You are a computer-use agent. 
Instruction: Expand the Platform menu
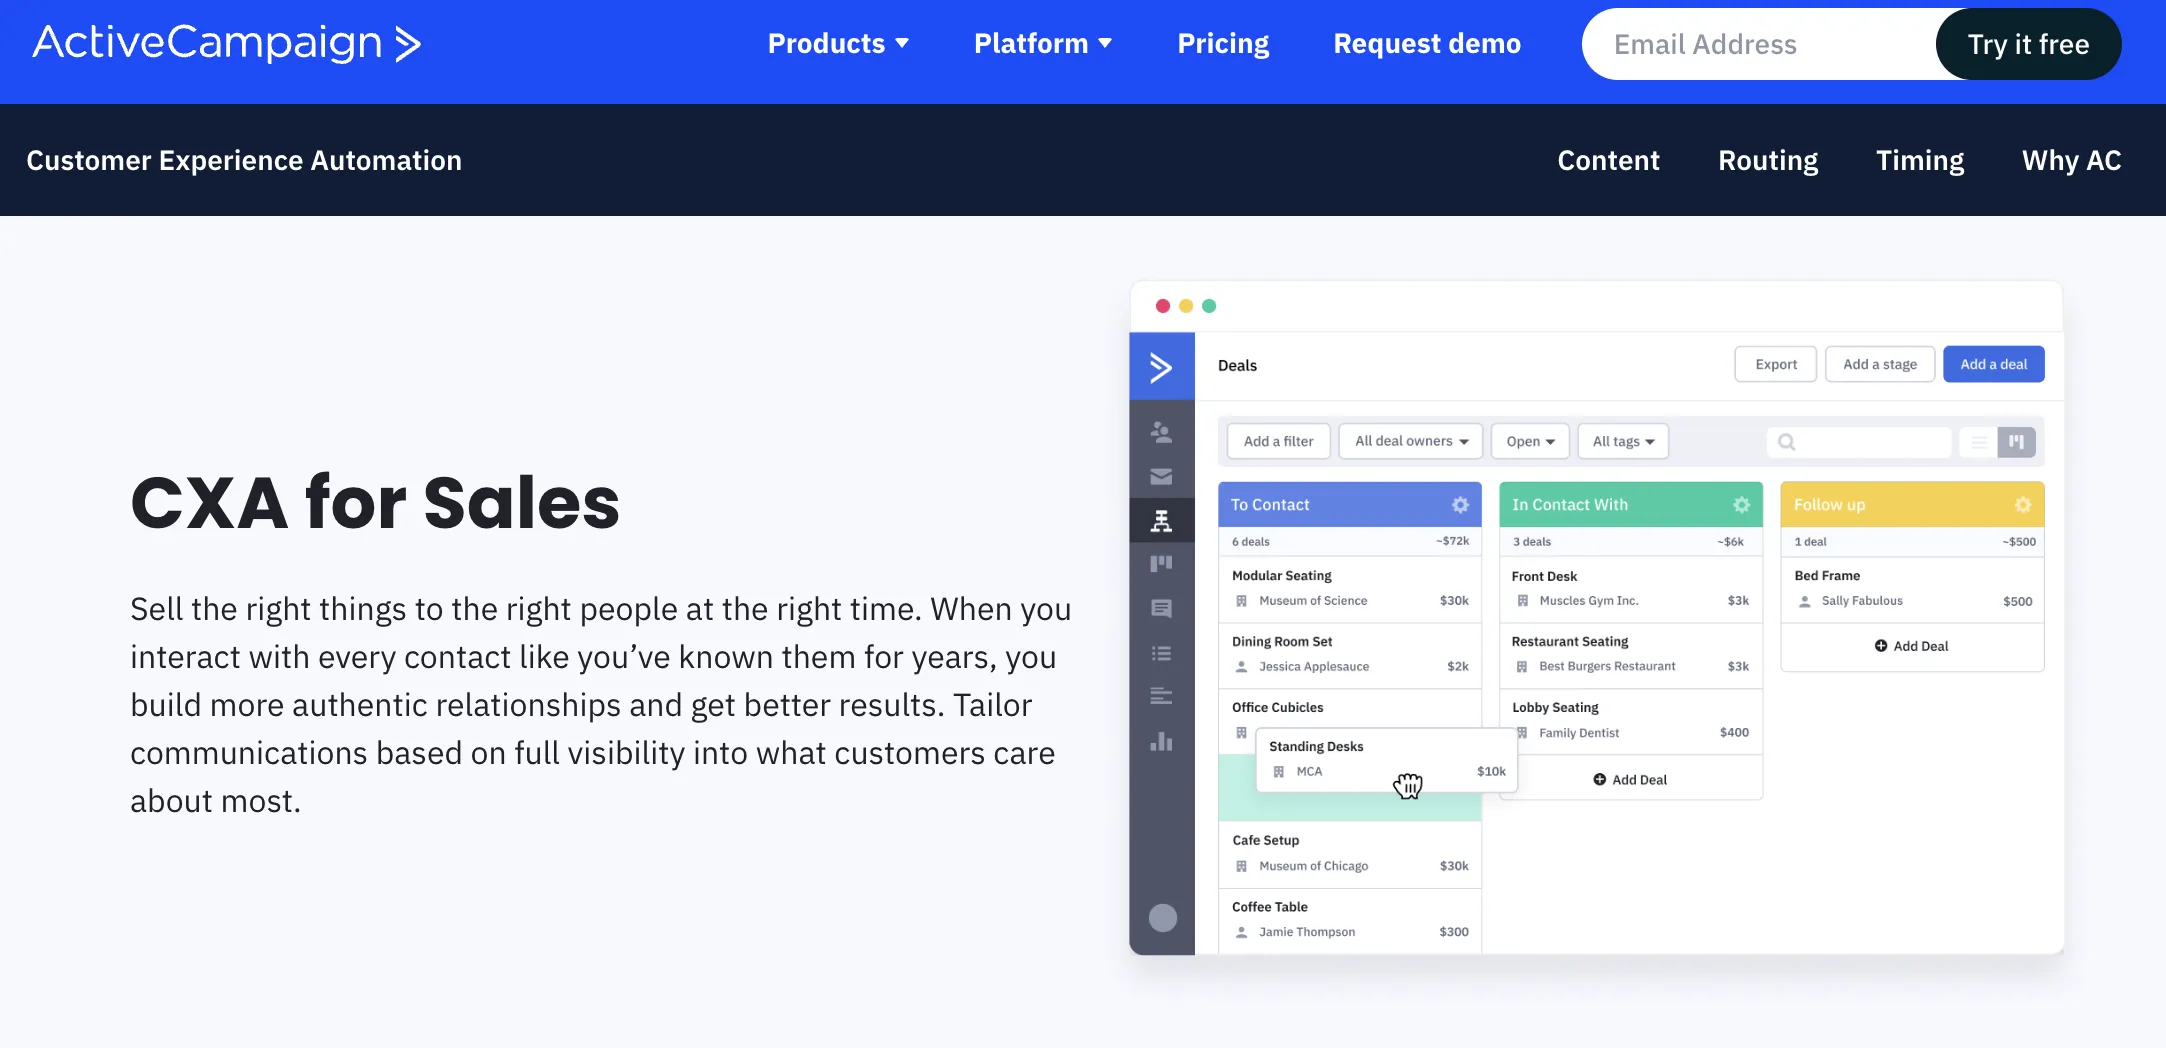tap(1043, 44)
